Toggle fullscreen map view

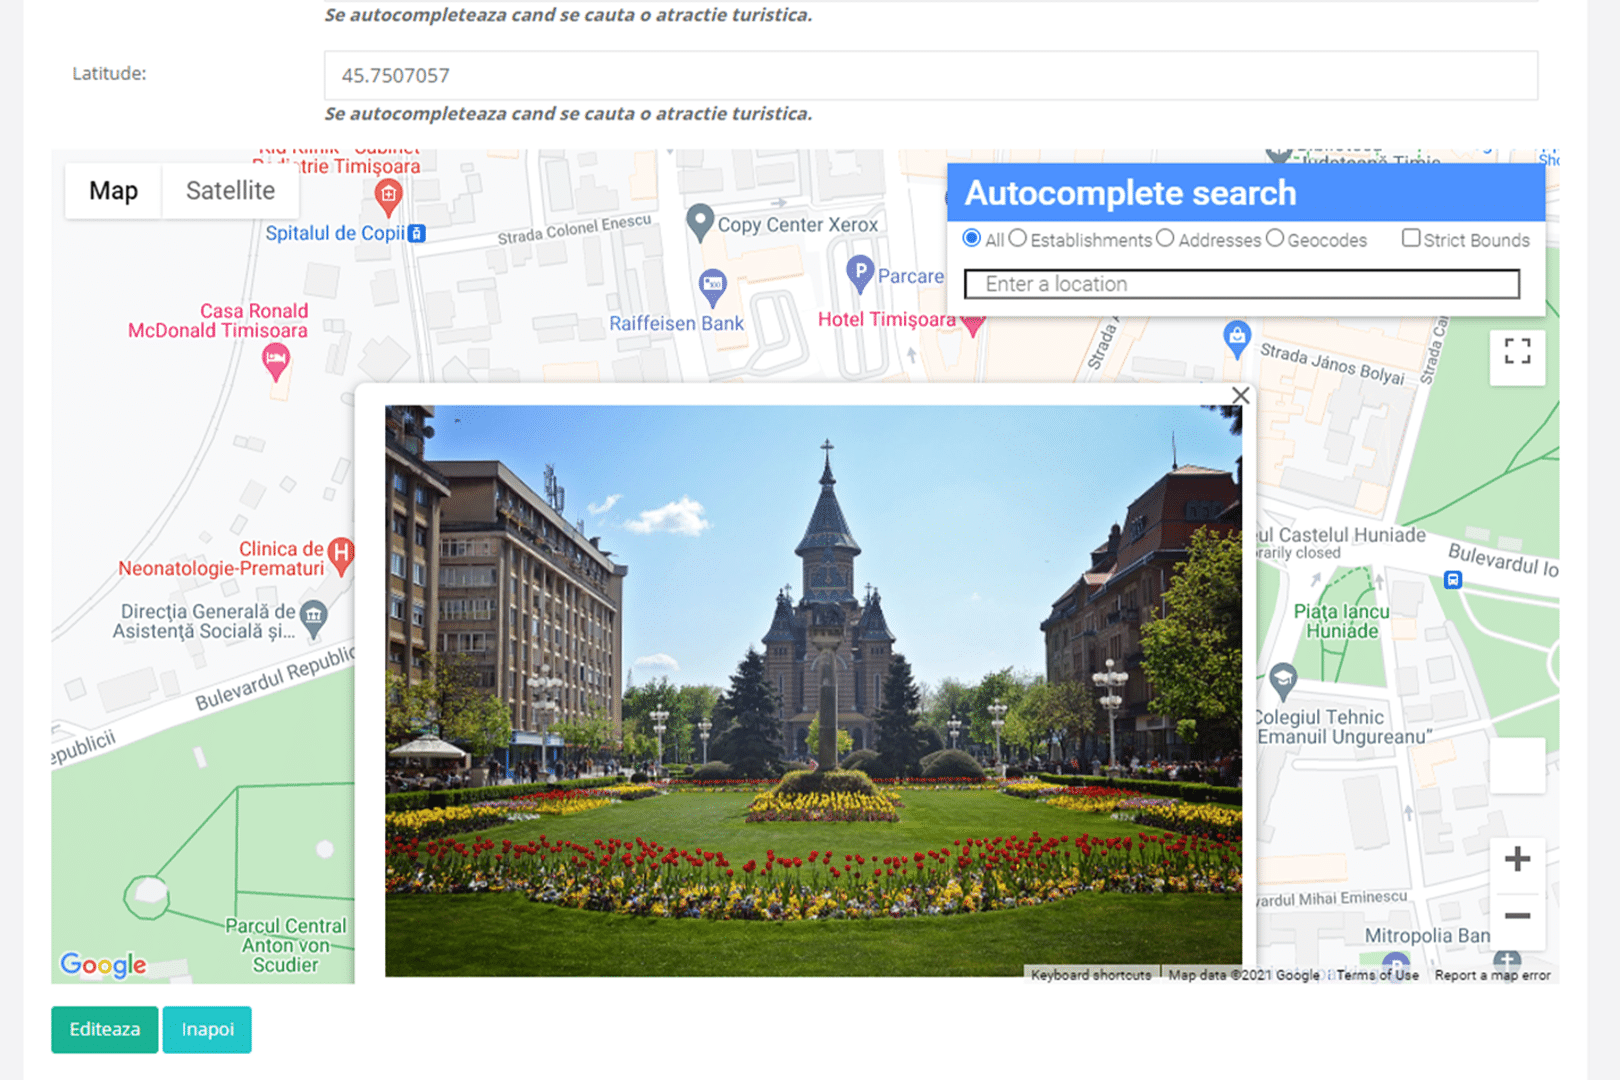(x=1516, y=352)
